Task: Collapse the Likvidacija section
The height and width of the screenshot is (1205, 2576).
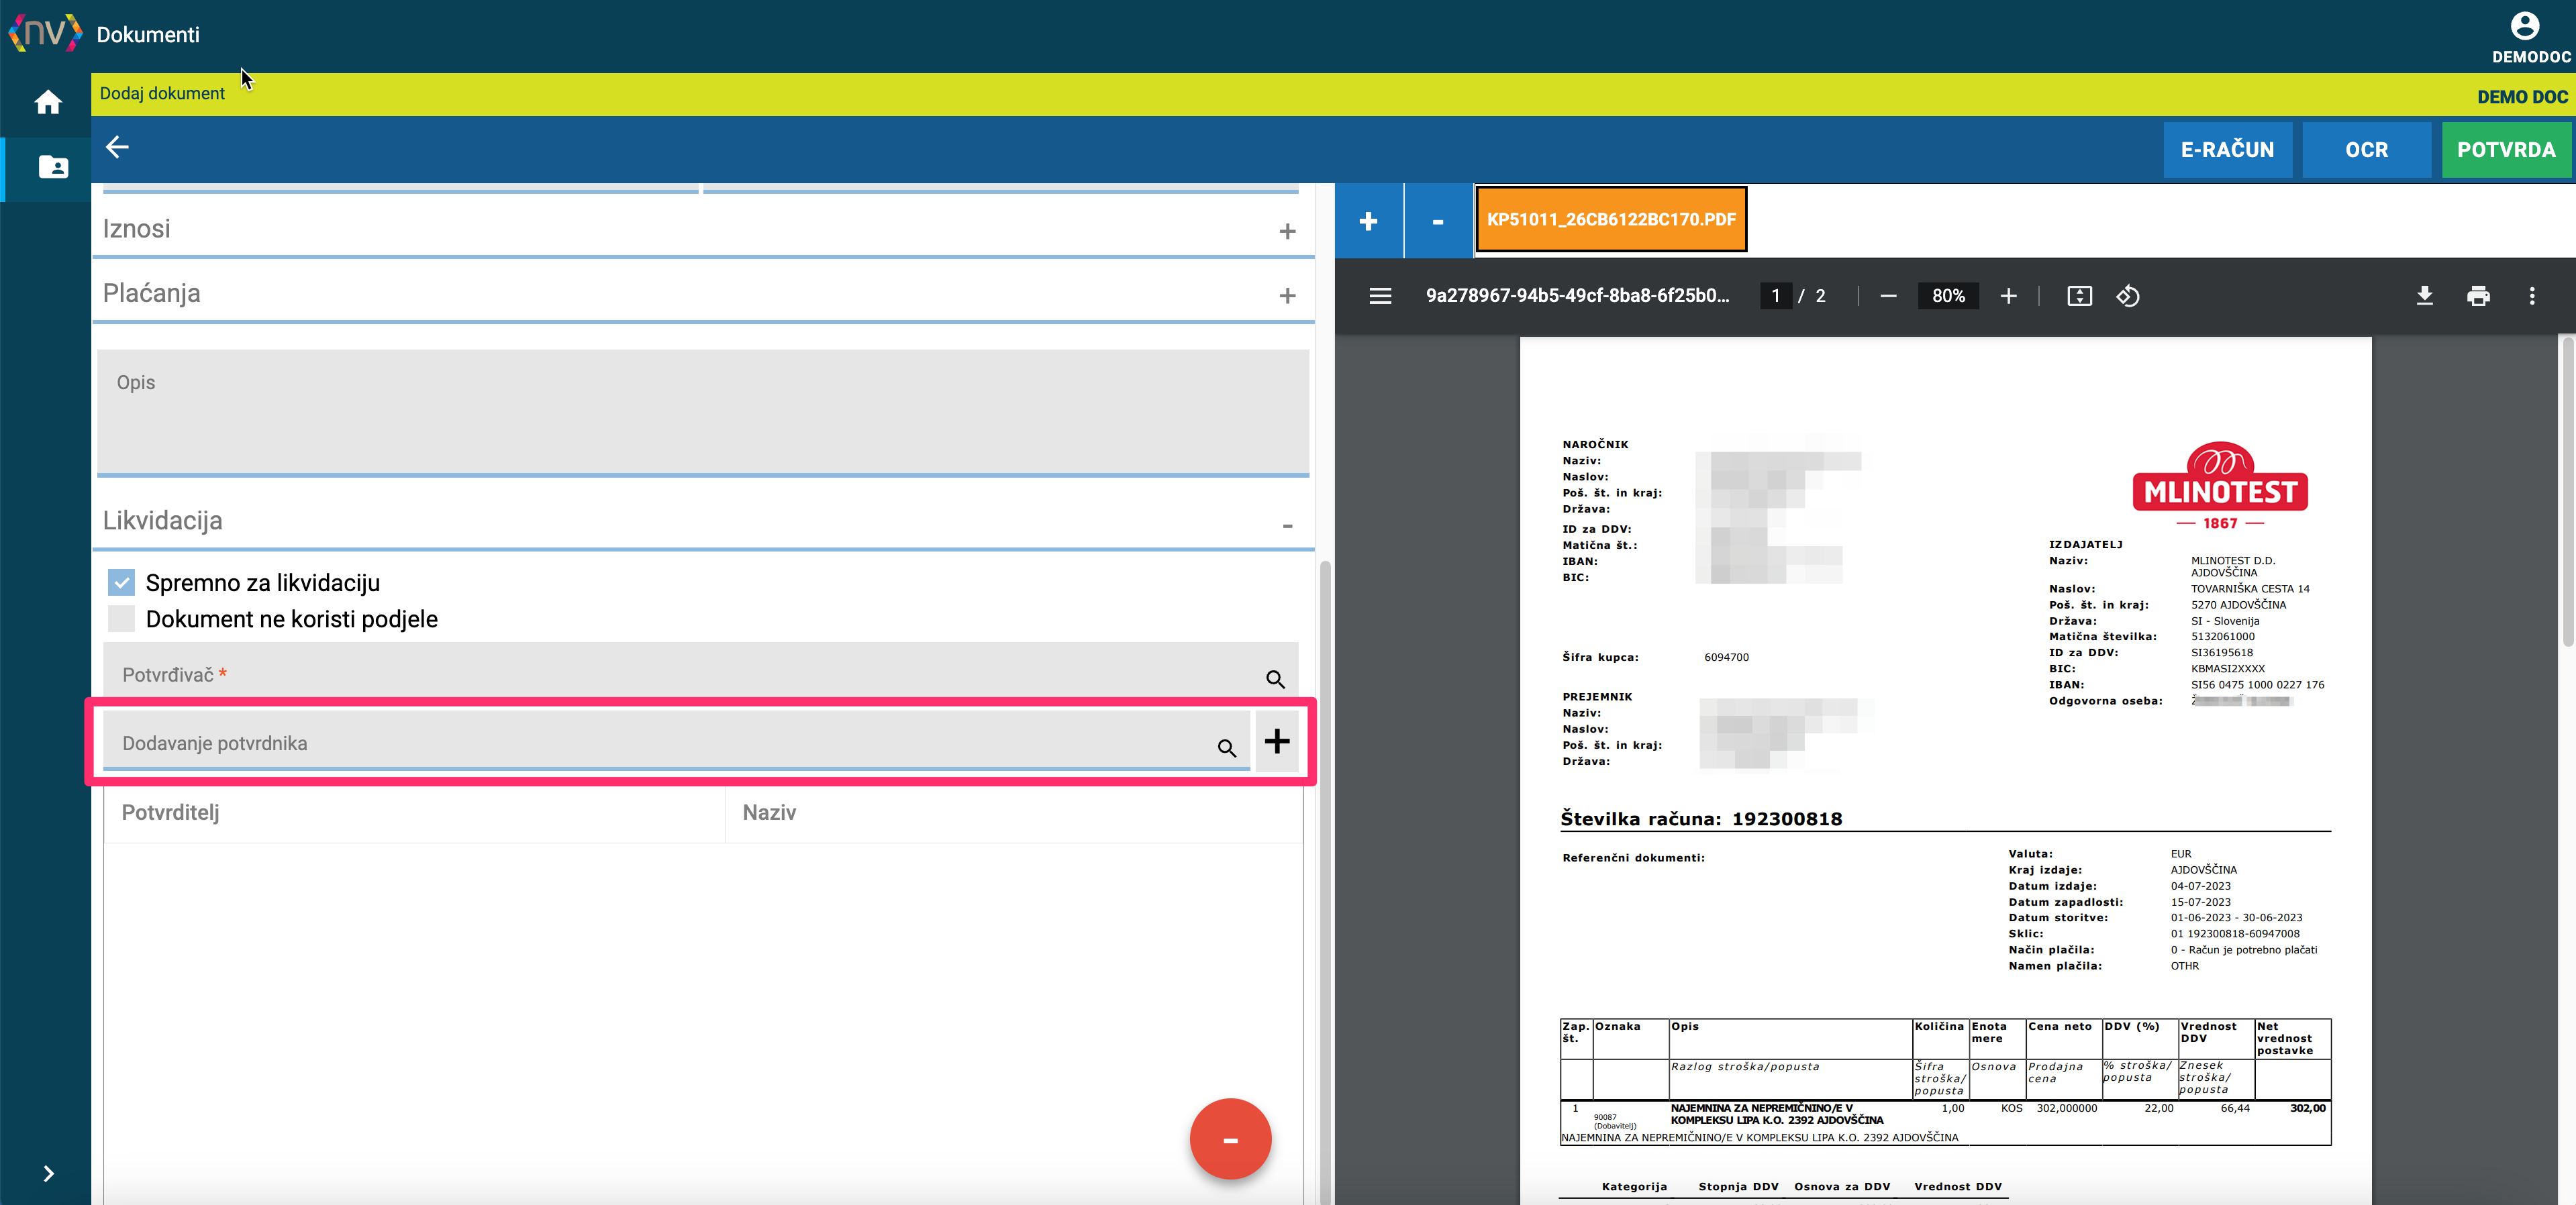Action: point(1287,525)
